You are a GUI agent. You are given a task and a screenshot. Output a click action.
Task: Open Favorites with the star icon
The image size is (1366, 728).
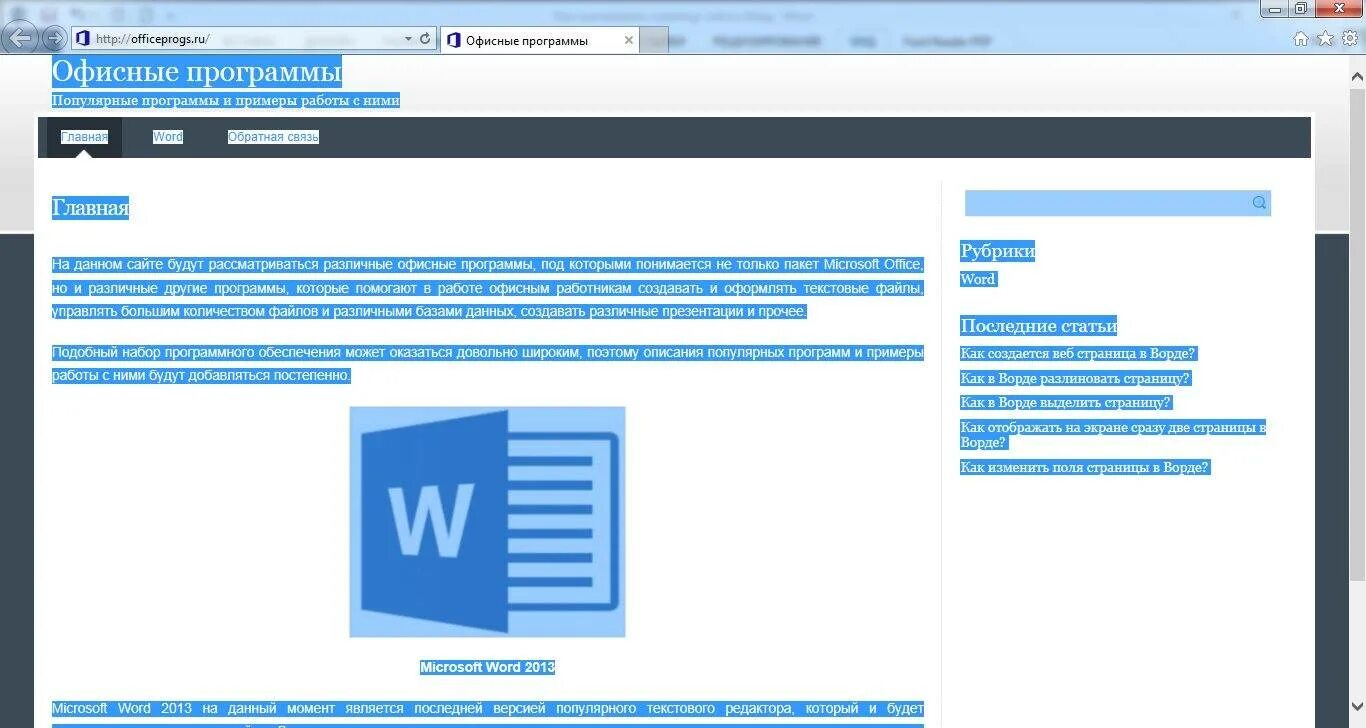point(1325,39)
